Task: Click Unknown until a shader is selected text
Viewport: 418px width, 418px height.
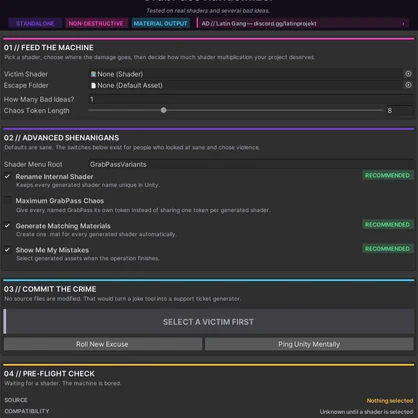Action: tap(366, 412)
